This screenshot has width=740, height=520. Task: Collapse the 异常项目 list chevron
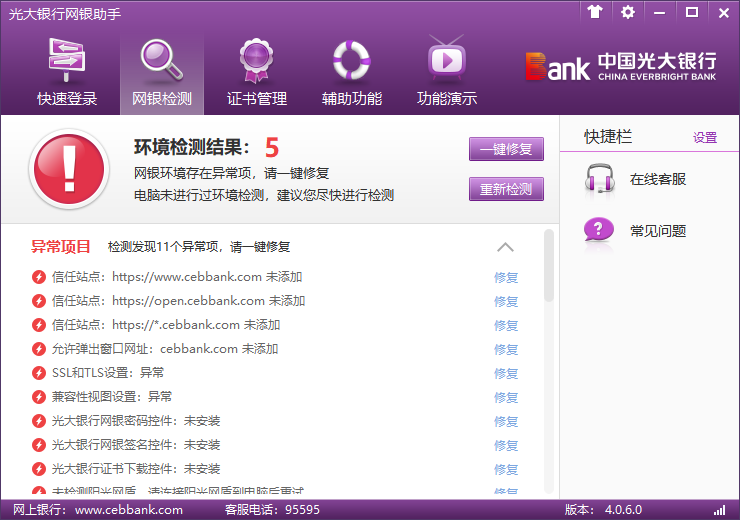pyautogui.click(x=505, y=247)
